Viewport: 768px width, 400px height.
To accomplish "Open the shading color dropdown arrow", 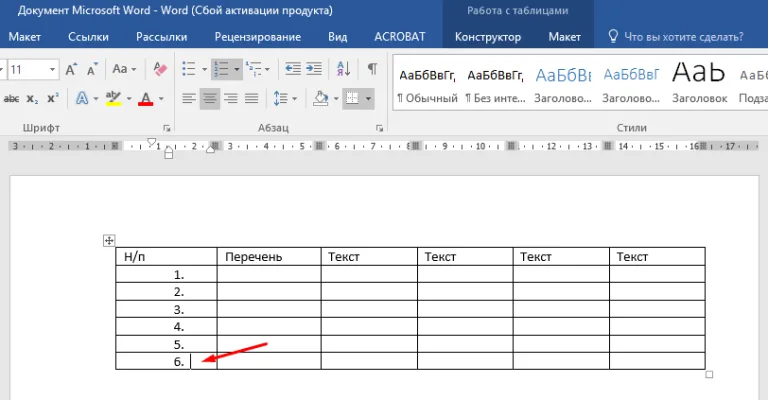I will [x=336, y=99].
